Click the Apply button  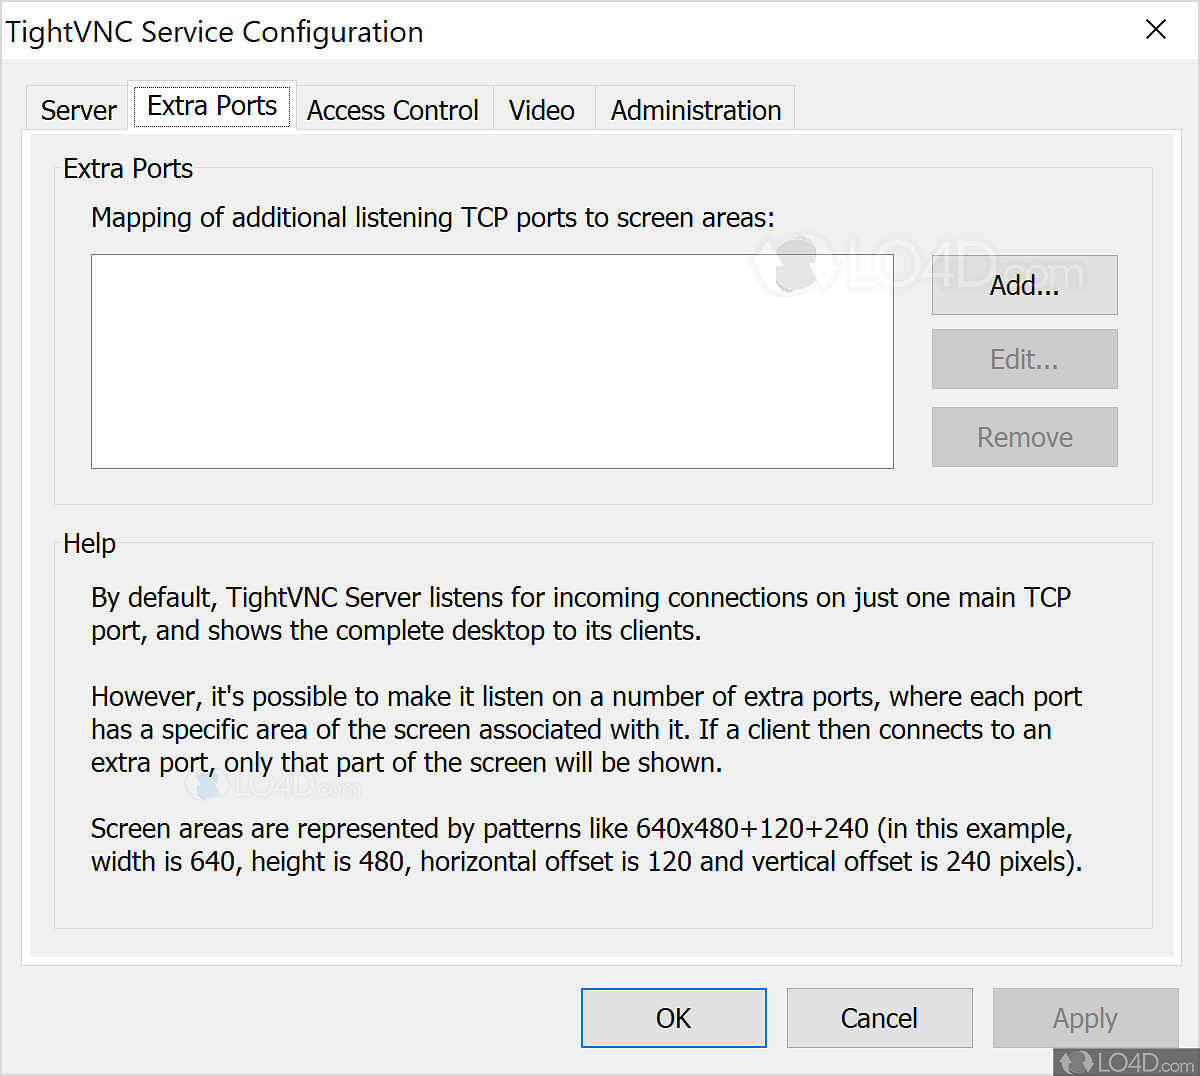(x=1085, y=1018)
